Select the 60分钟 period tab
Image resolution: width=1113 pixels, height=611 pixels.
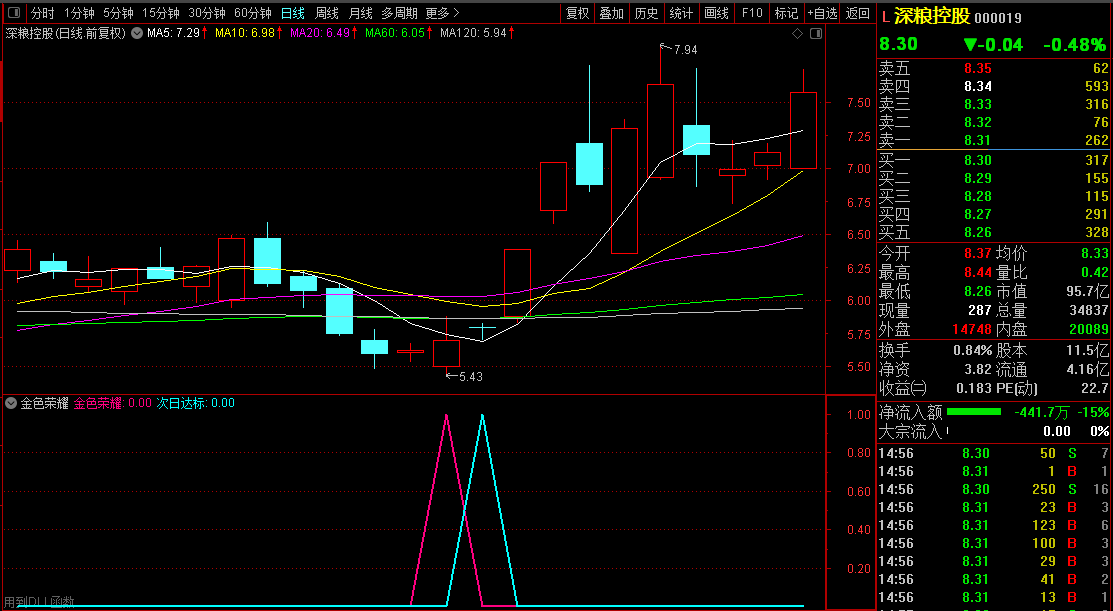[253, 13]
